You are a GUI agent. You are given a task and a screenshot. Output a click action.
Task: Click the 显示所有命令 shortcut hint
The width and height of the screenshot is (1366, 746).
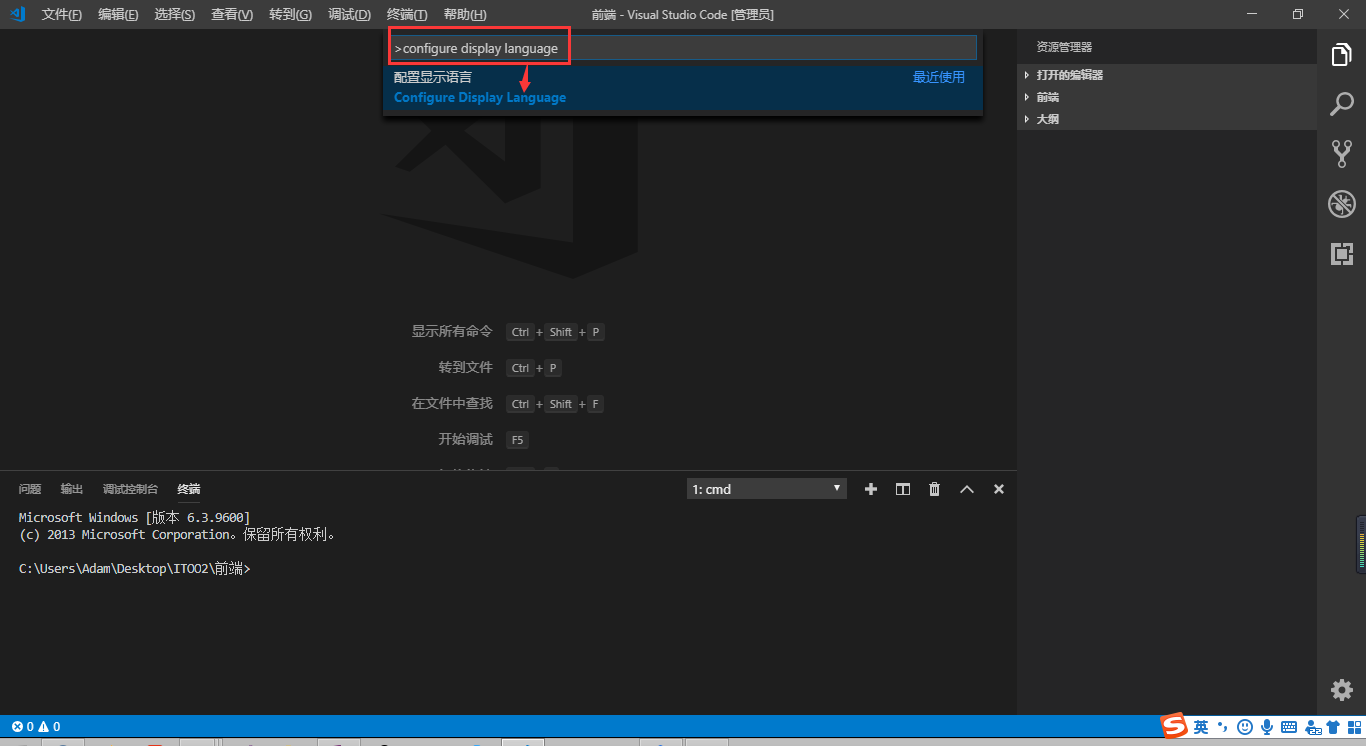(x=452, y=331)
